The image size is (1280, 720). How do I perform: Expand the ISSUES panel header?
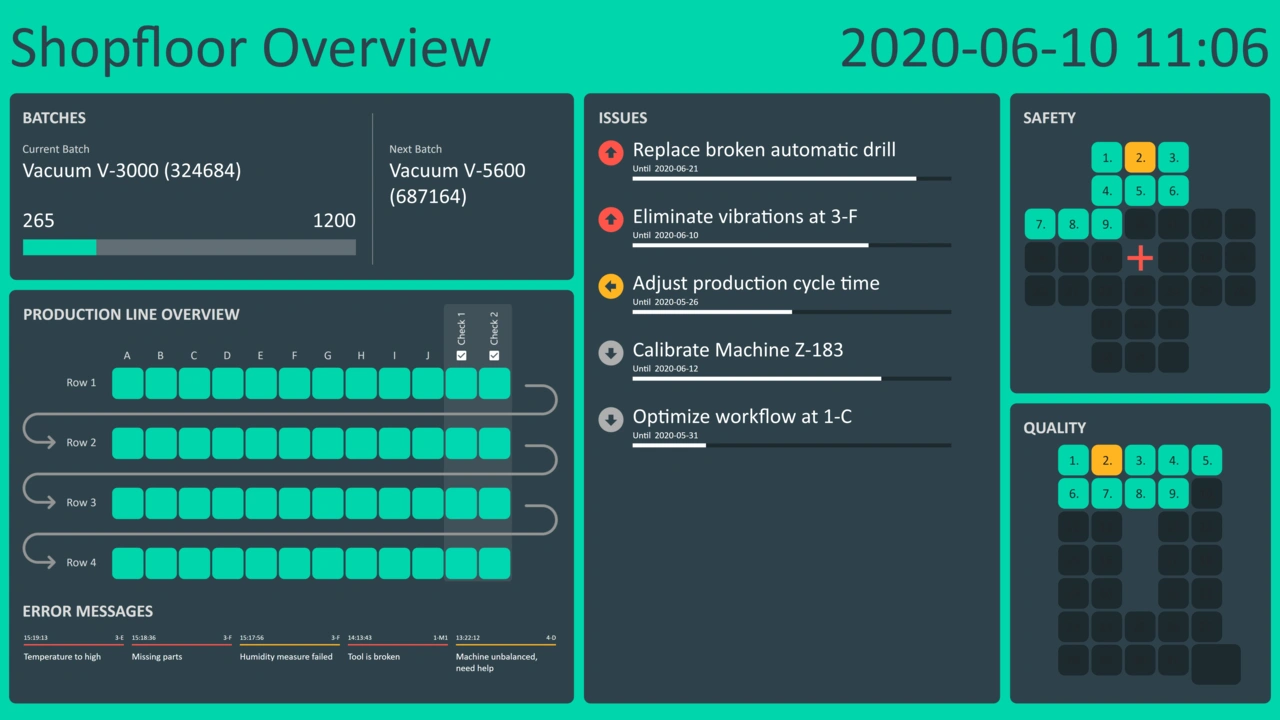(x=623, y=117)
